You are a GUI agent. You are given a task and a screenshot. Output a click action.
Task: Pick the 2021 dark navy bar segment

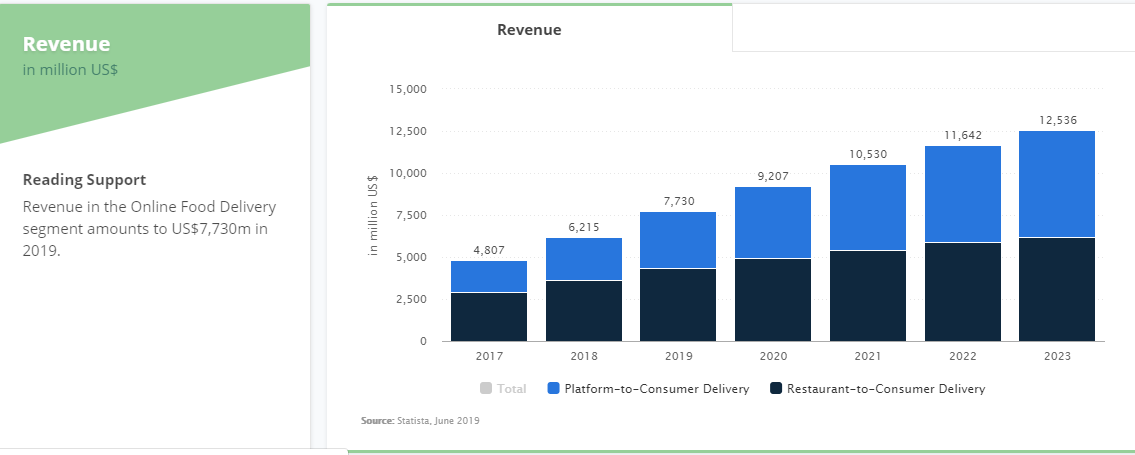point(868,295)
